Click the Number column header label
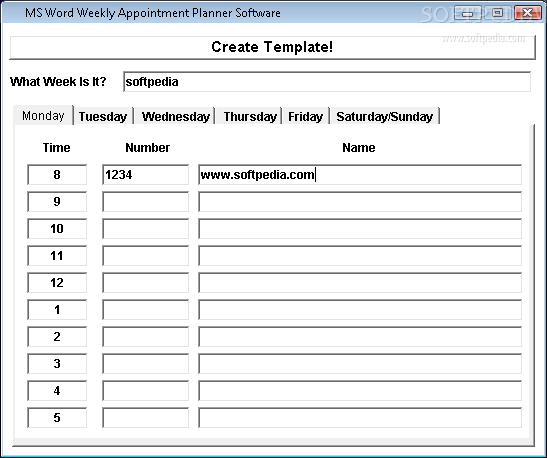547x458 pixels. (x=148, y=148)
